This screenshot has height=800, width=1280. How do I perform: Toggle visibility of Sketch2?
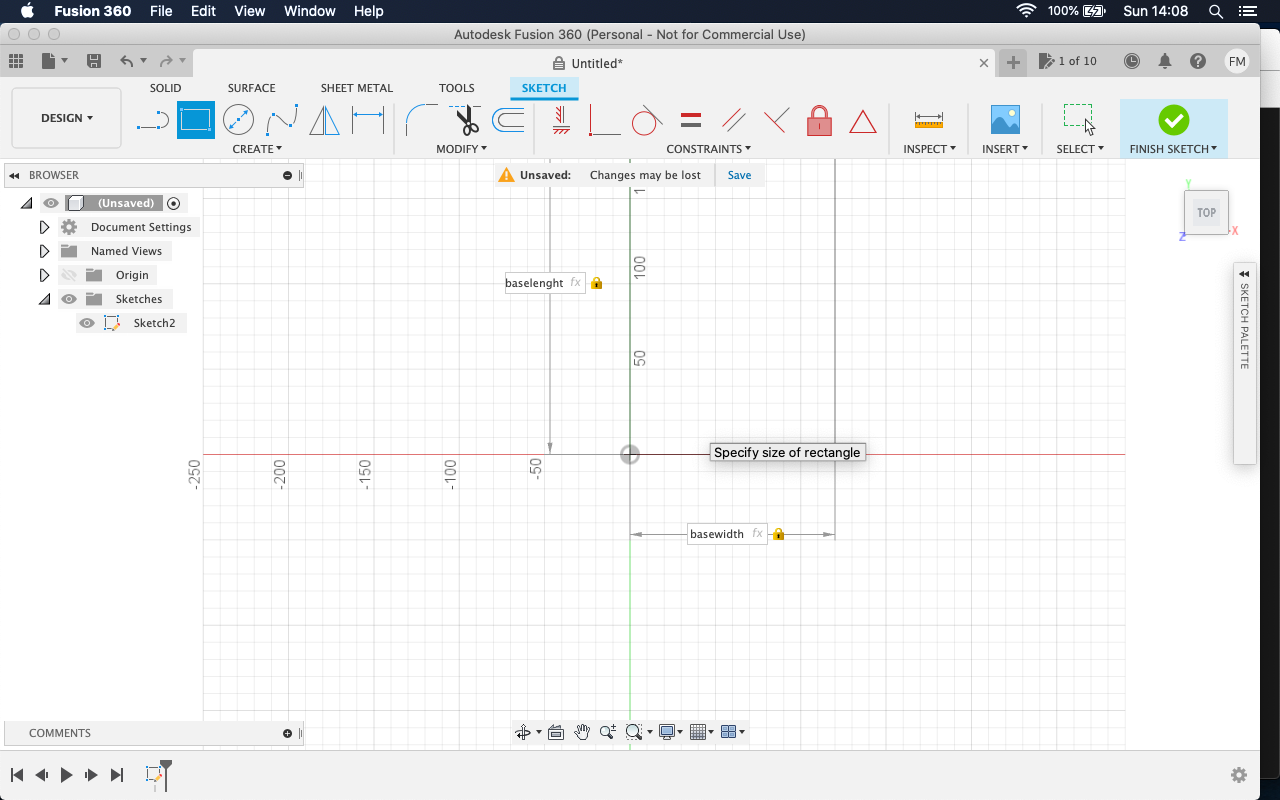click(x=87, y=323)
